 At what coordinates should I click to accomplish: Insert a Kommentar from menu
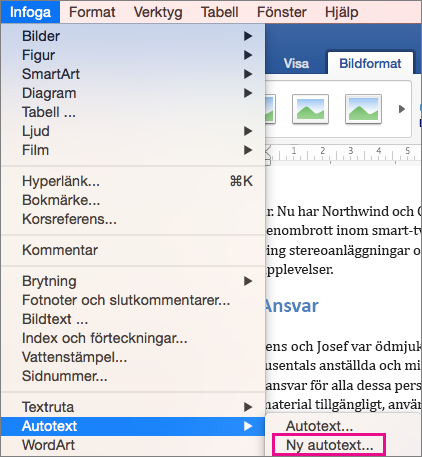pyautogui.click(x=133, y=250)
